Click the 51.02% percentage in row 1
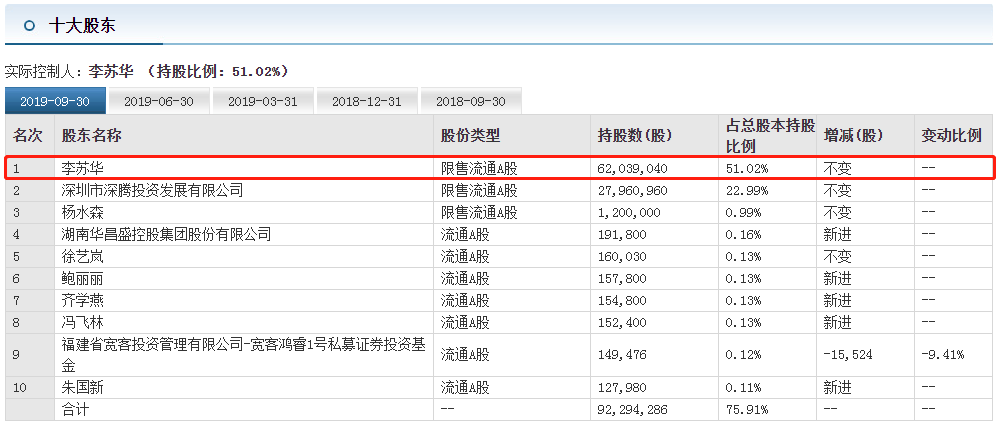The width and height of the screenshot is (997, 434). coord(747,170)
